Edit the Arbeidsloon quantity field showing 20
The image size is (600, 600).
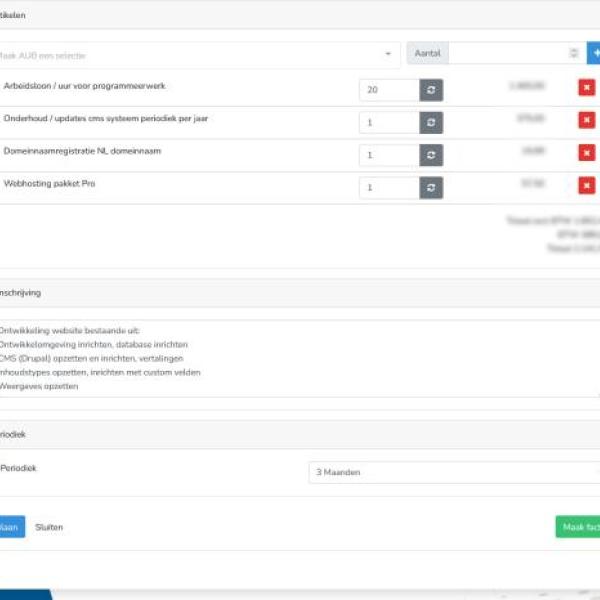click(x=388, y=90)
